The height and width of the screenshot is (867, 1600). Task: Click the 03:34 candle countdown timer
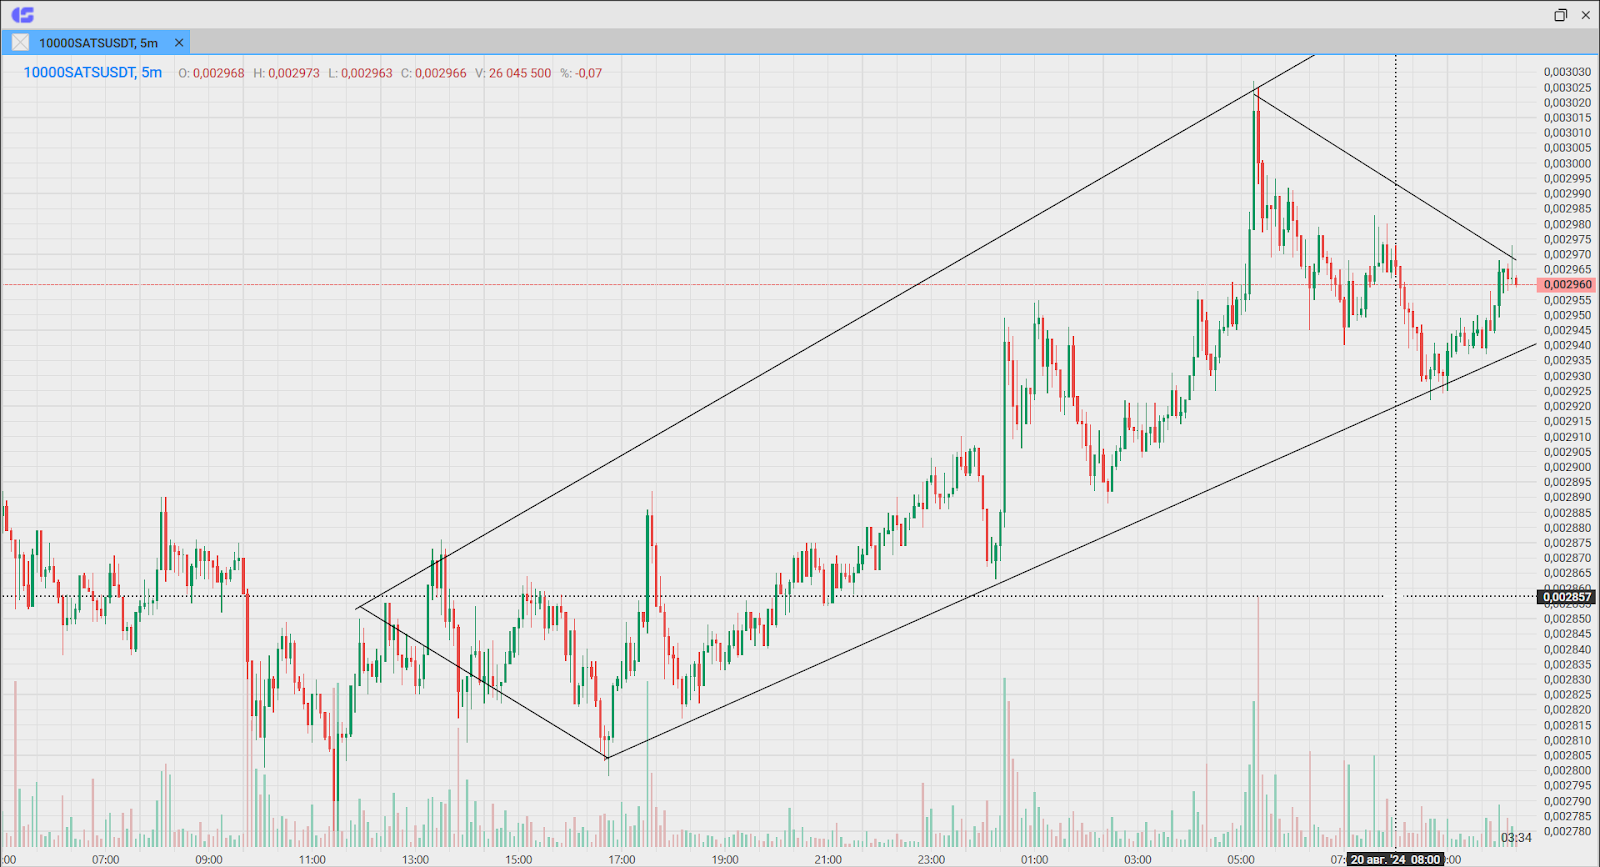pyautogui.click(x=1515, y=838)
